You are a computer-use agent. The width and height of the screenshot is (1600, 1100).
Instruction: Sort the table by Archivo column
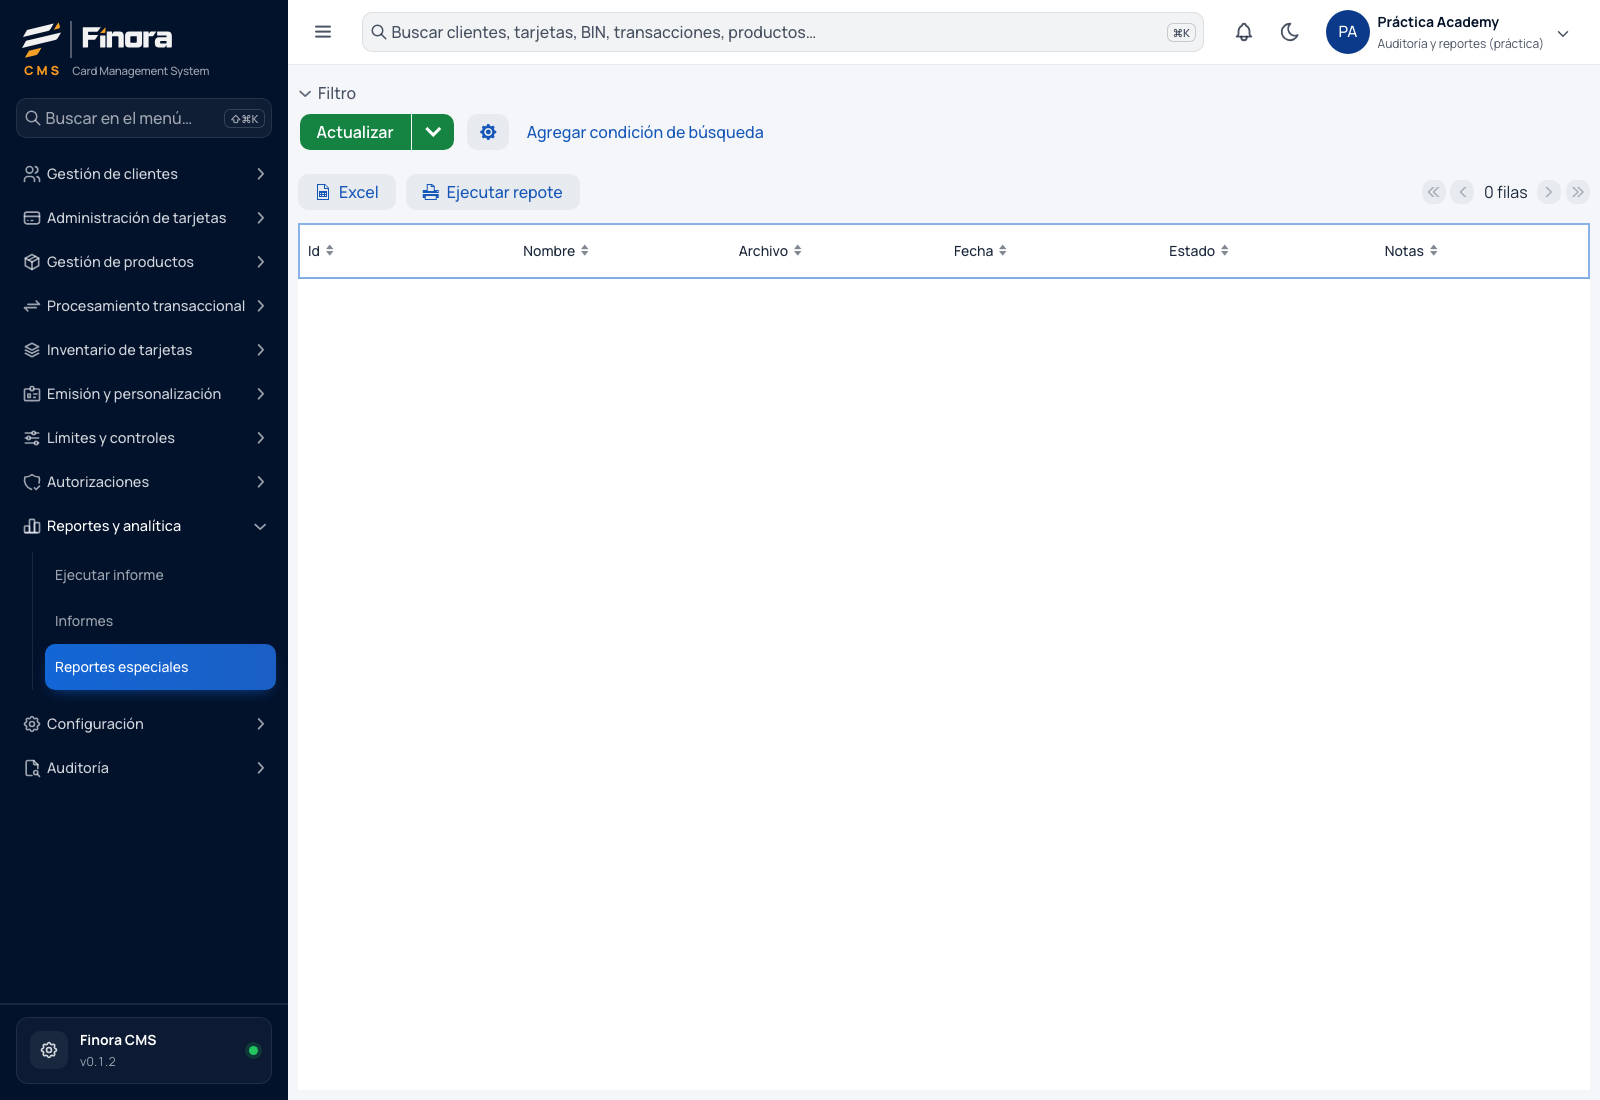(770, 251)
